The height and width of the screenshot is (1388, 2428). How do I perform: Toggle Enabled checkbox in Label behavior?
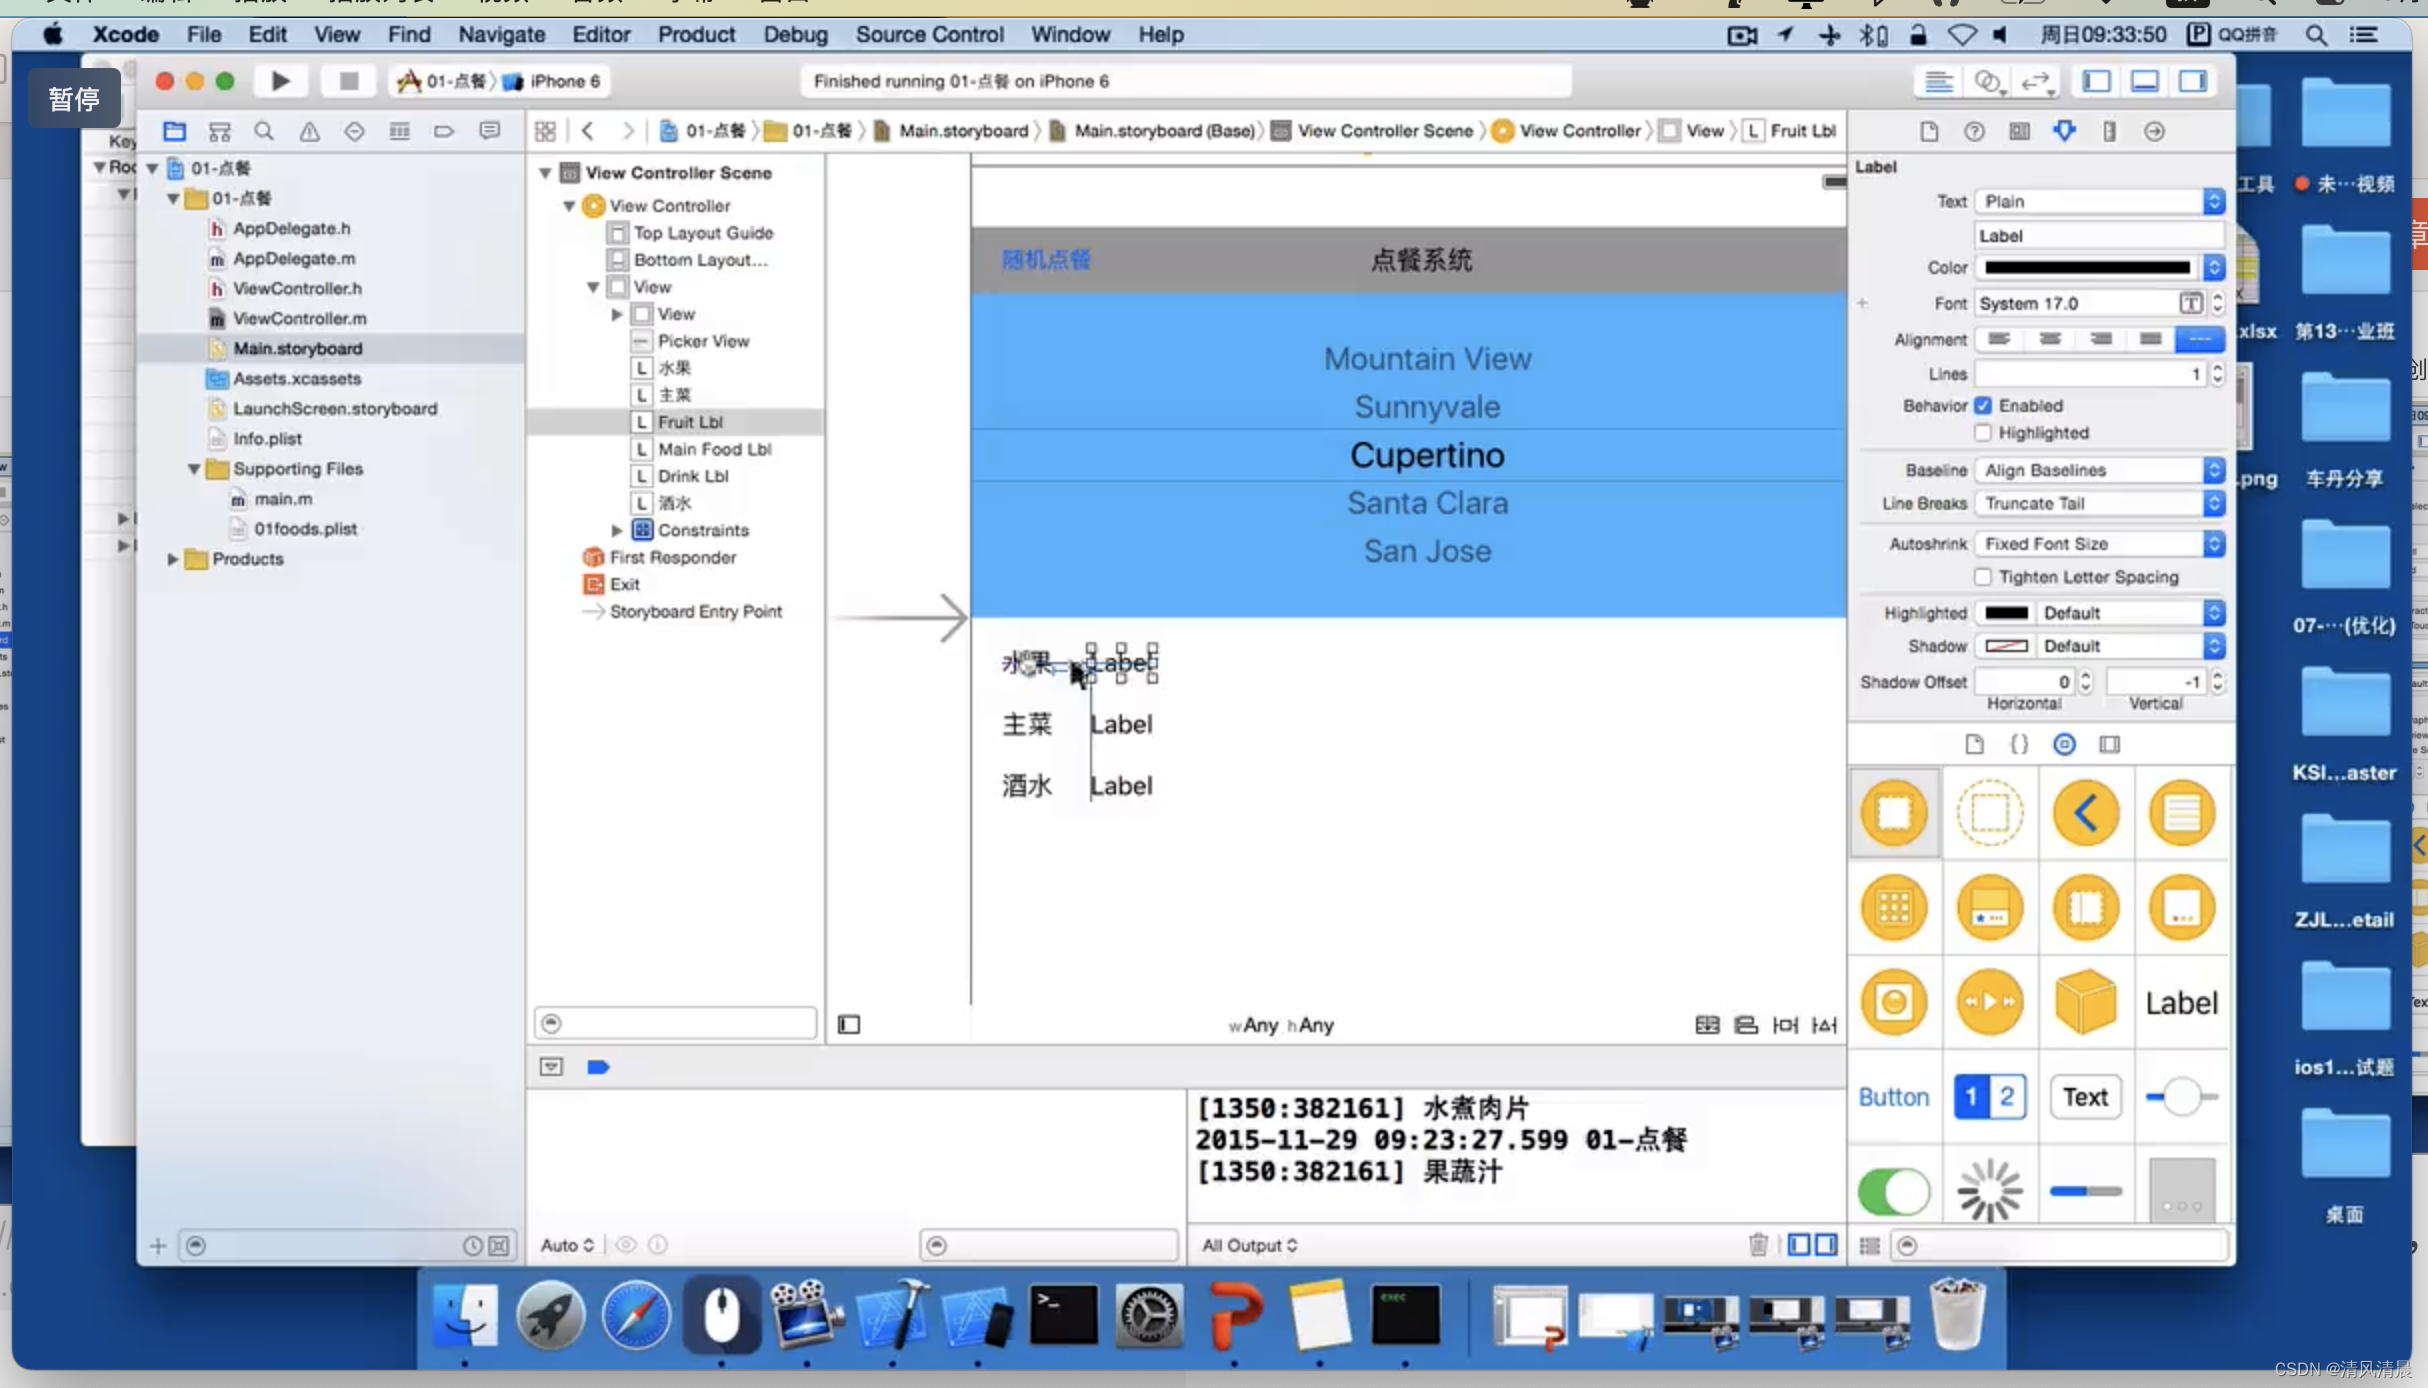pyautogui.click(x=1983, y=405)
